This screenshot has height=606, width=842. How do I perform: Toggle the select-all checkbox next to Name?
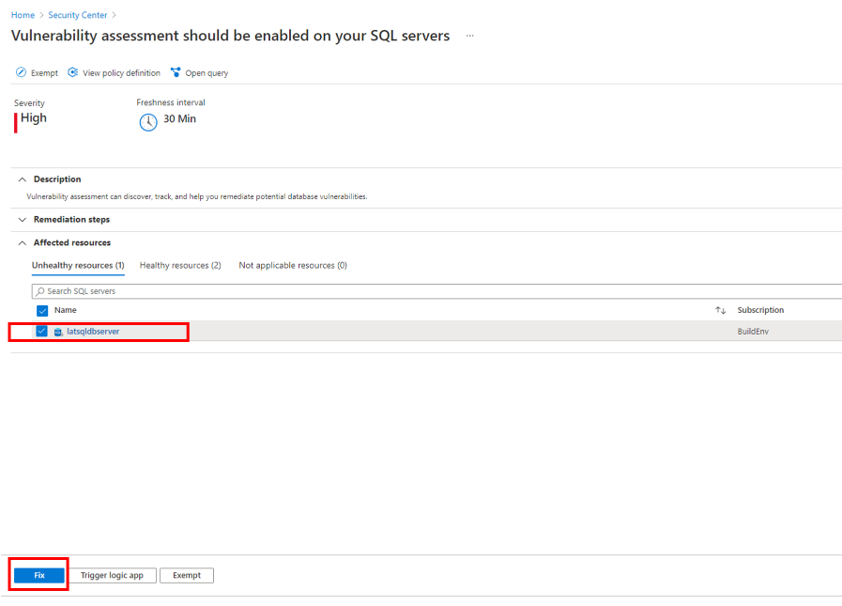[x=42, y=310]
